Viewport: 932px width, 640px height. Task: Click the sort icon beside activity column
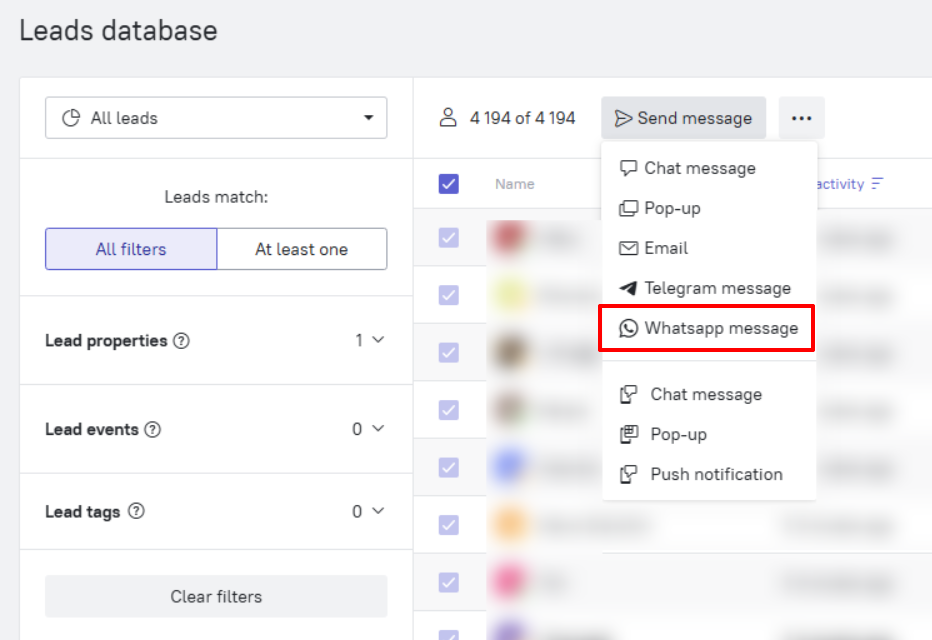pyautogui.click(x=877, y=184)
